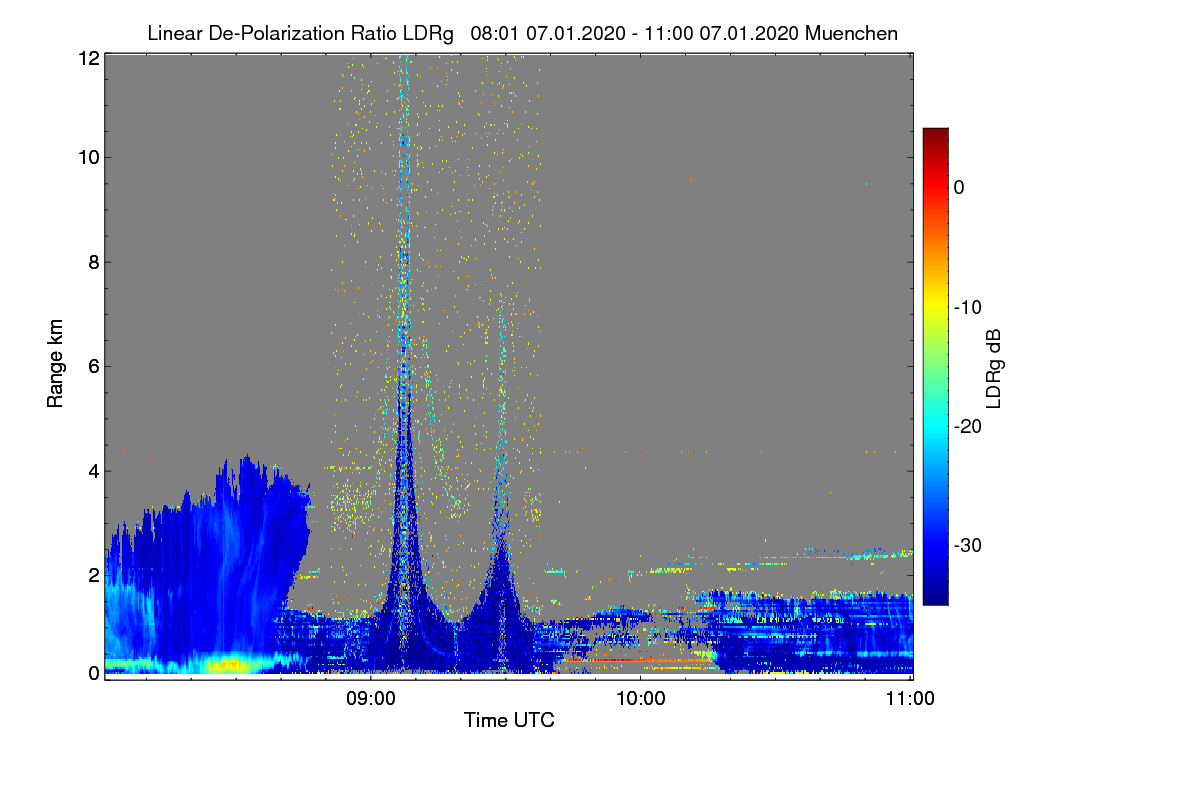1200x800 pixels.
Task: Click the colorbar '0' tick value
Action: tap(959, 187)
